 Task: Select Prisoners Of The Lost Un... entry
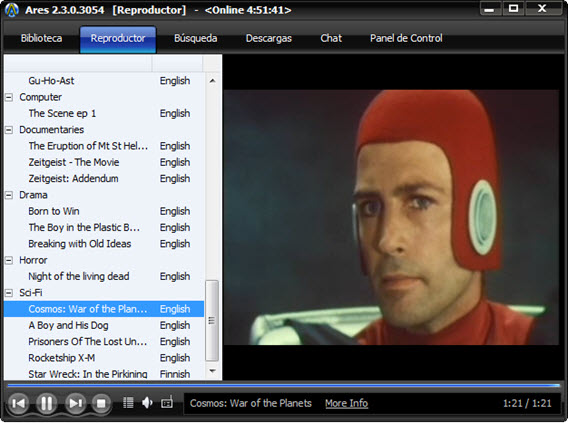pos(104,342)
